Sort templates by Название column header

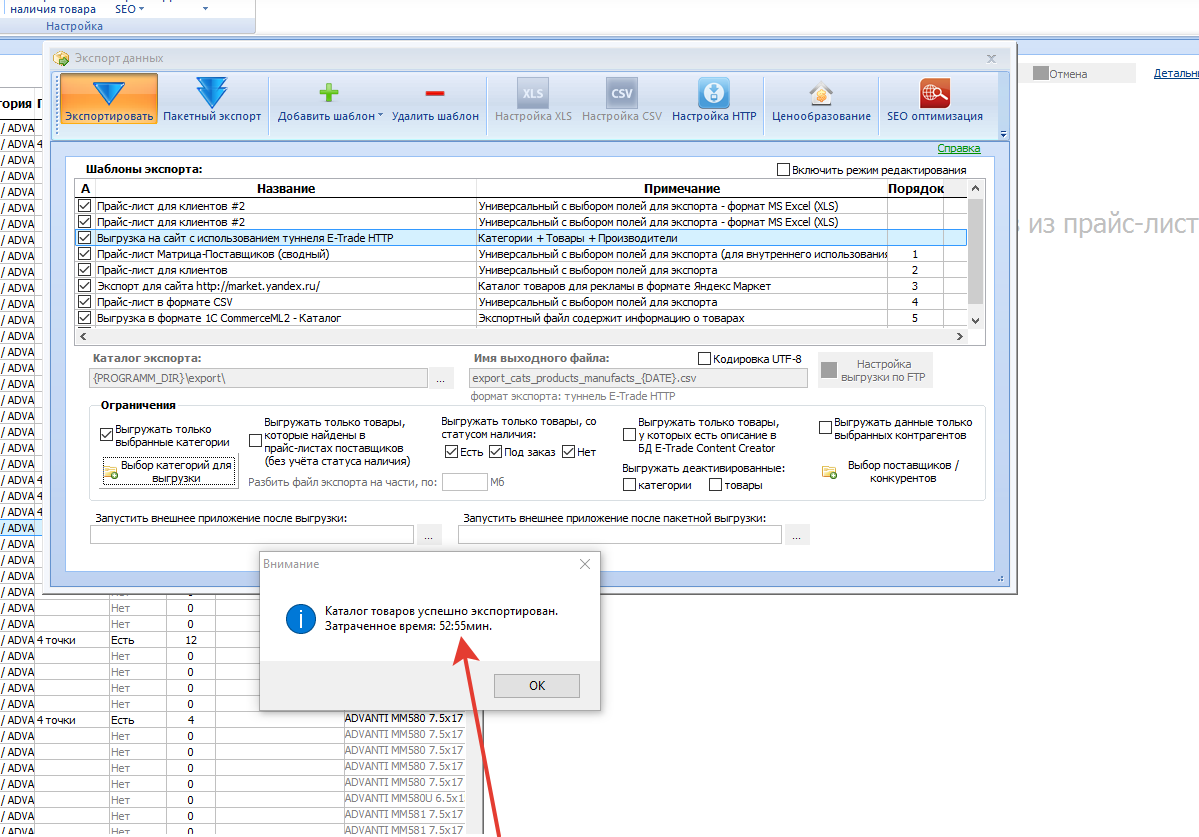click(285, 189)
